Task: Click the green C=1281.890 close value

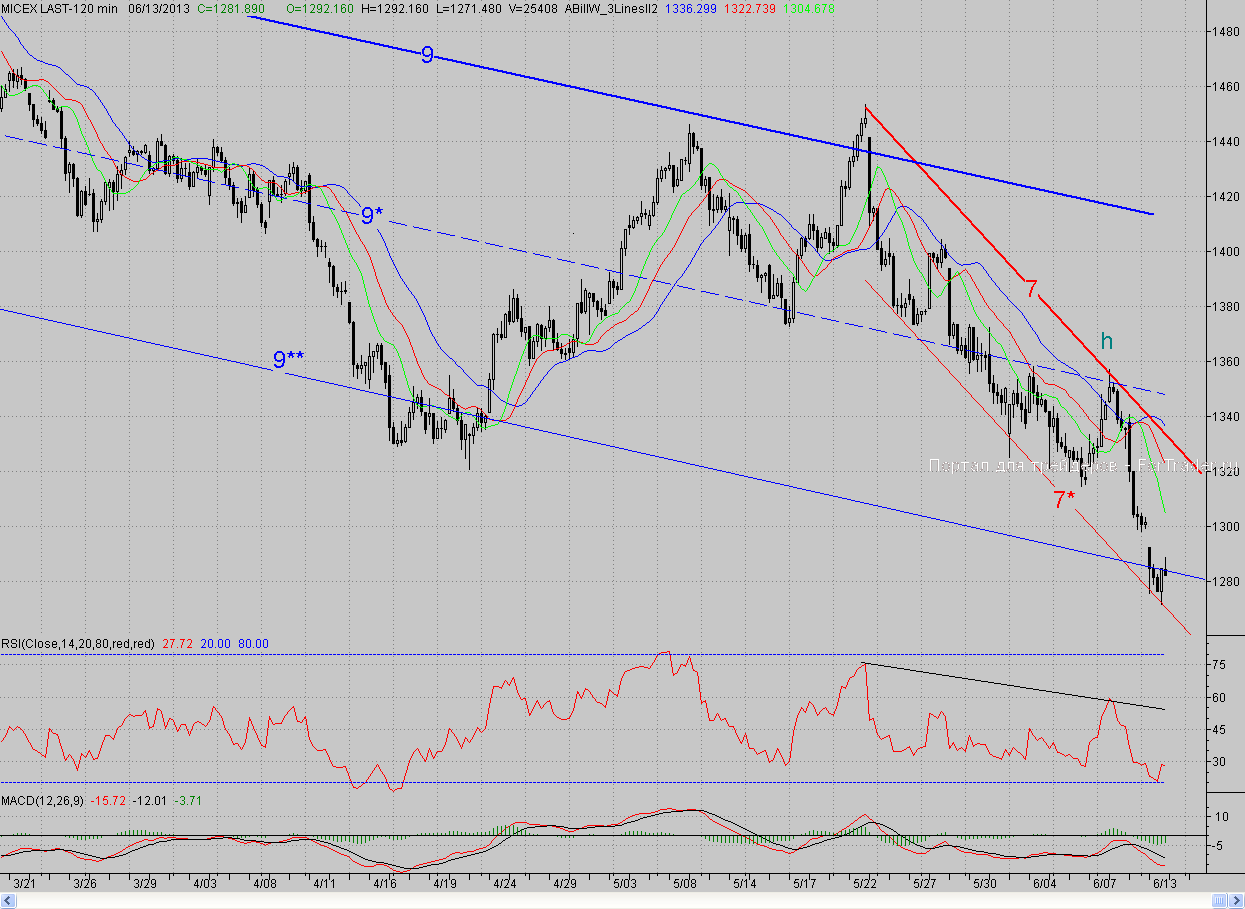Action: [x=230, y=9]
